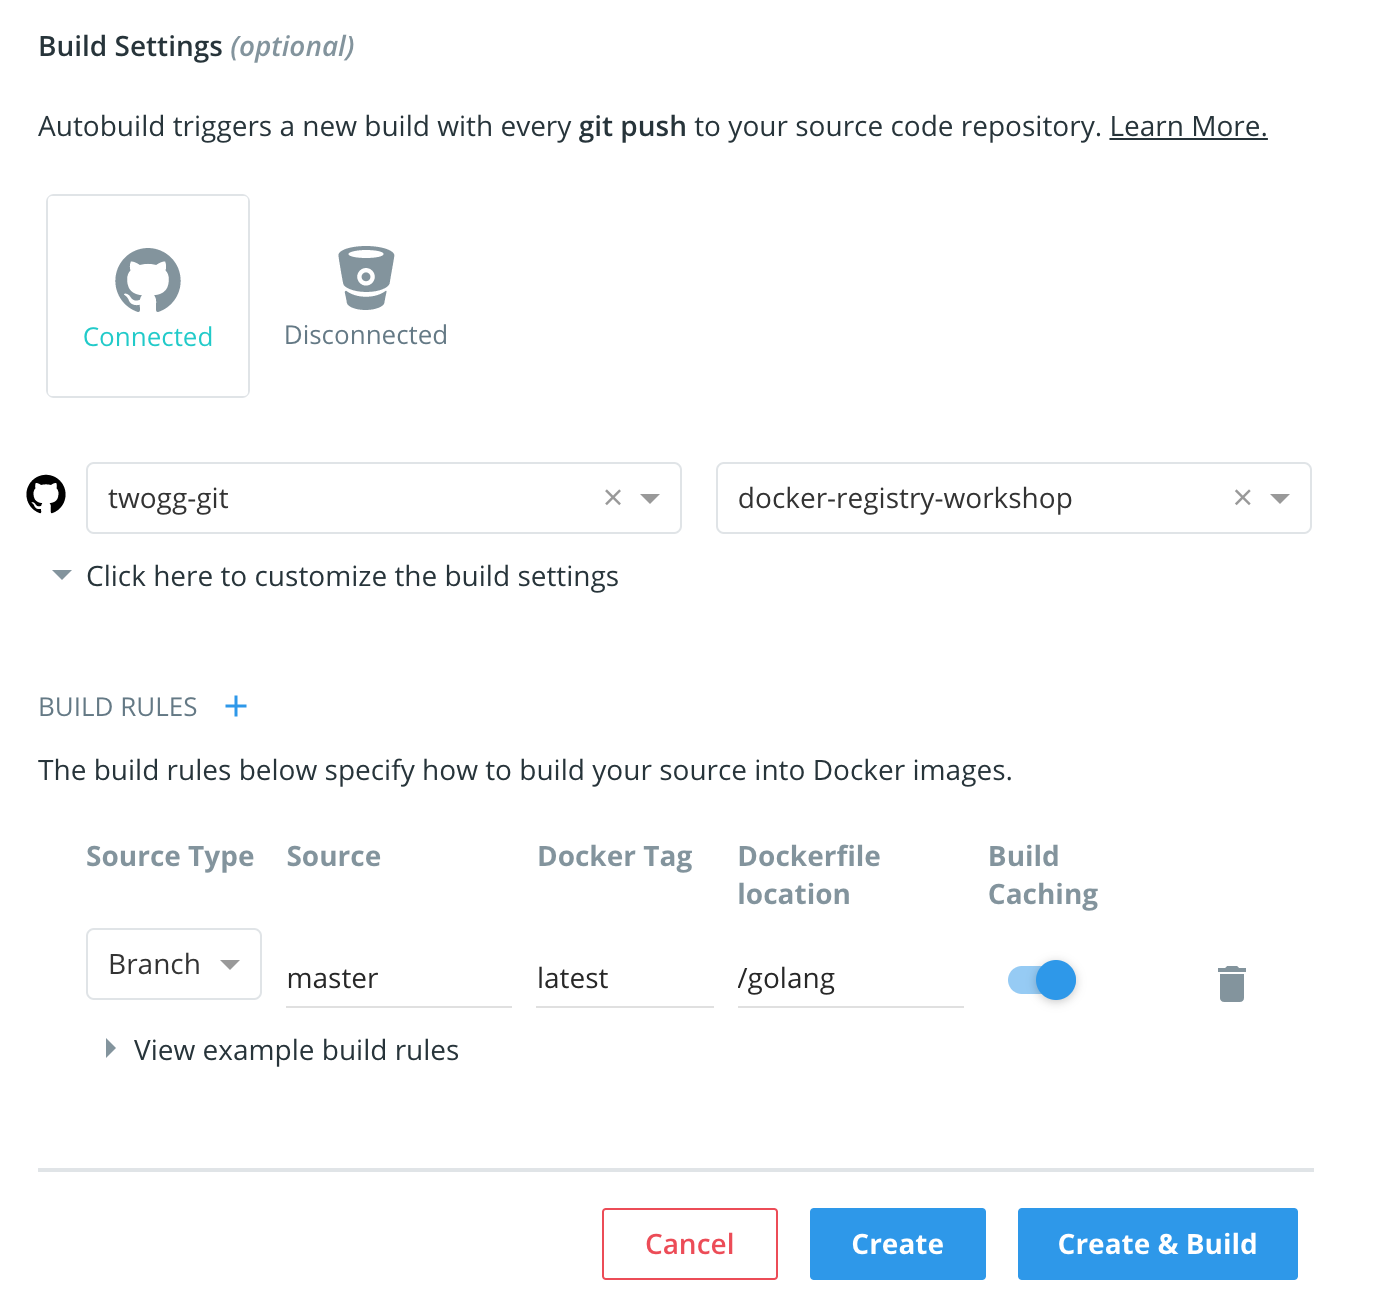Select the Bitbucket Disconnected provider icon

366,278
